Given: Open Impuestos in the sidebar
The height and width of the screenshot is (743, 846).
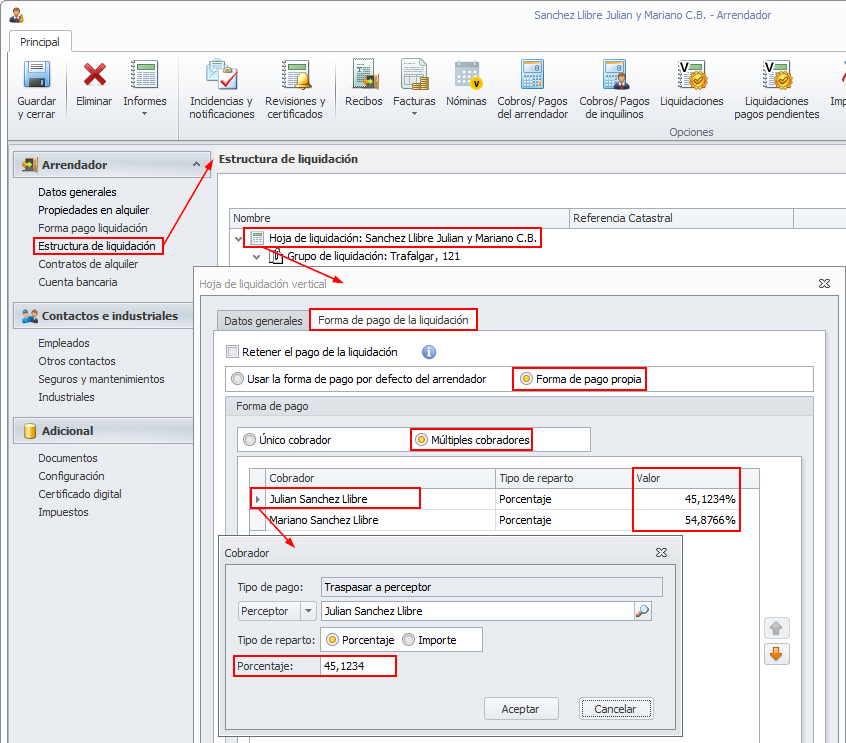Looking at the screenshot, I should tap(63, 512).
